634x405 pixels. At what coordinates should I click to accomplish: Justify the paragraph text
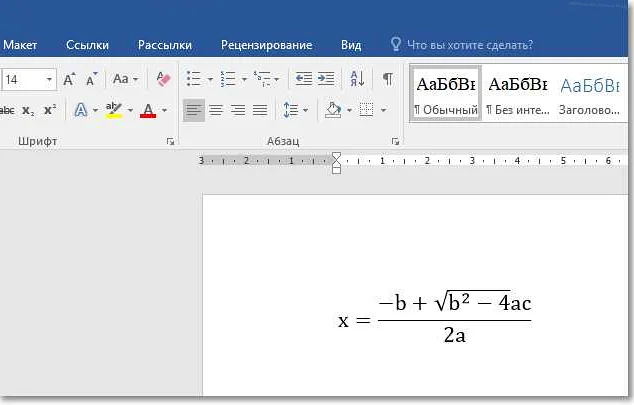point(260,110)
